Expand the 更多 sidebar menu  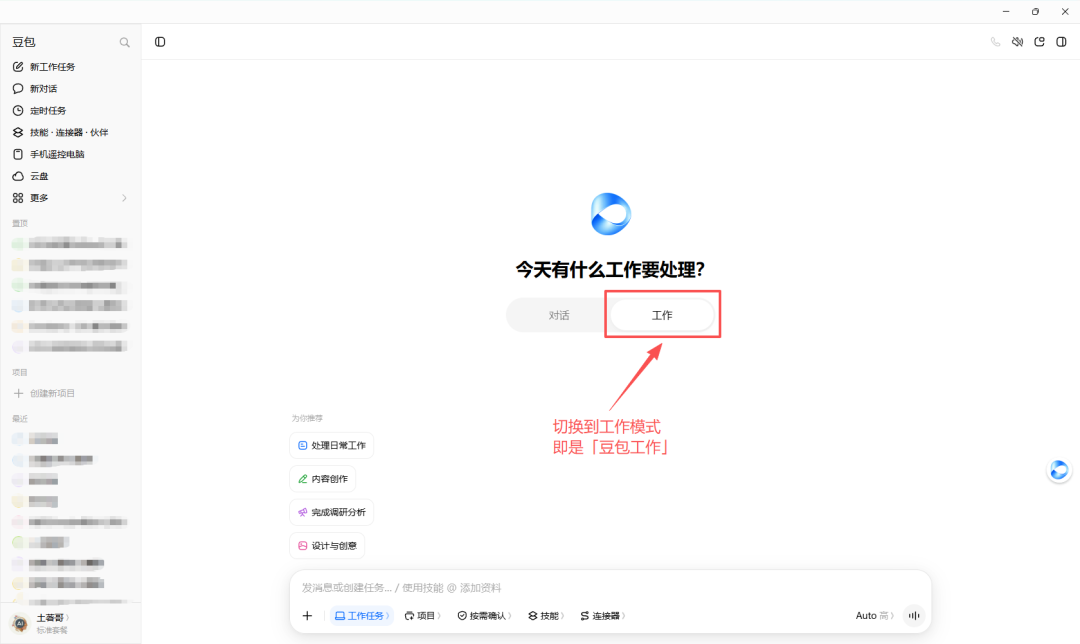pos(70,198)
